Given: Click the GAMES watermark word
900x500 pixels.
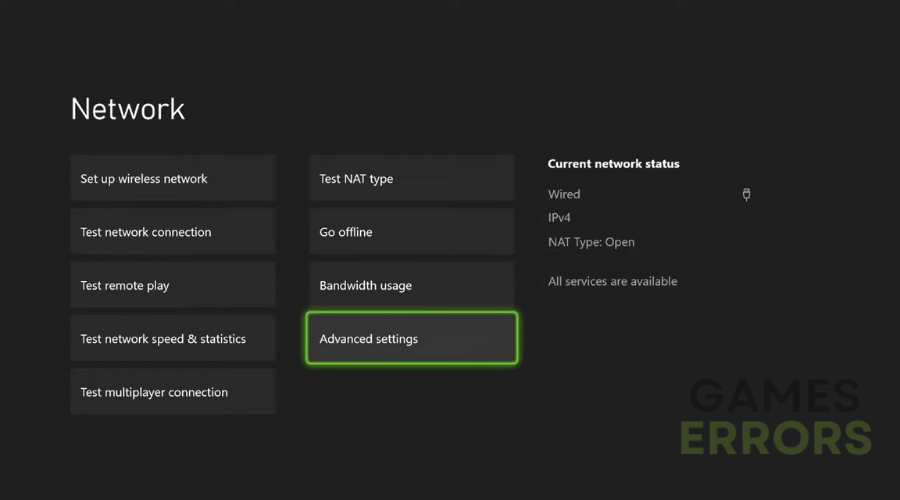Looking at the screenshot, I should click(x=774, y=397).
